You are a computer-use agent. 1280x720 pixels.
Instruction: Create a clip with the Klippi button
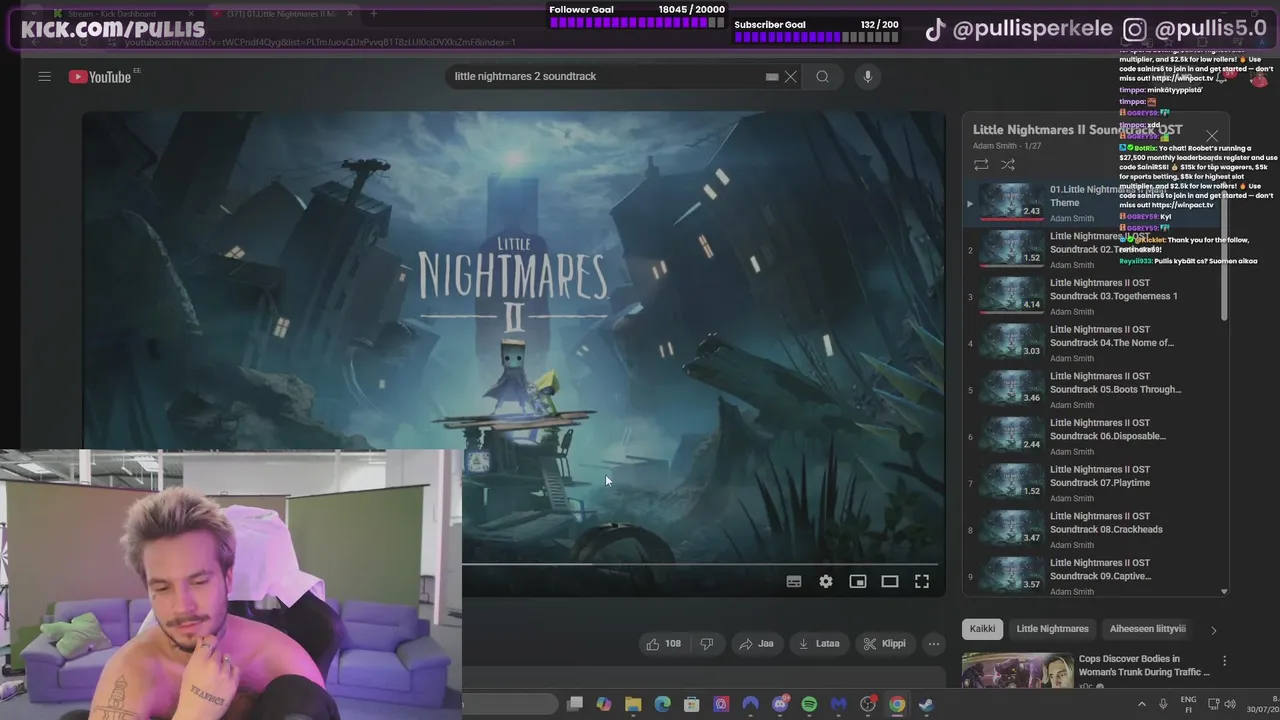pyautogui.click(x=885, y=643)
